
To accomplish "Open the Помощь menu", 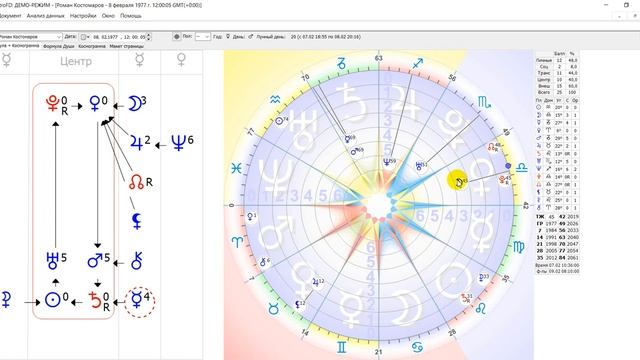I will click(131, 16).
